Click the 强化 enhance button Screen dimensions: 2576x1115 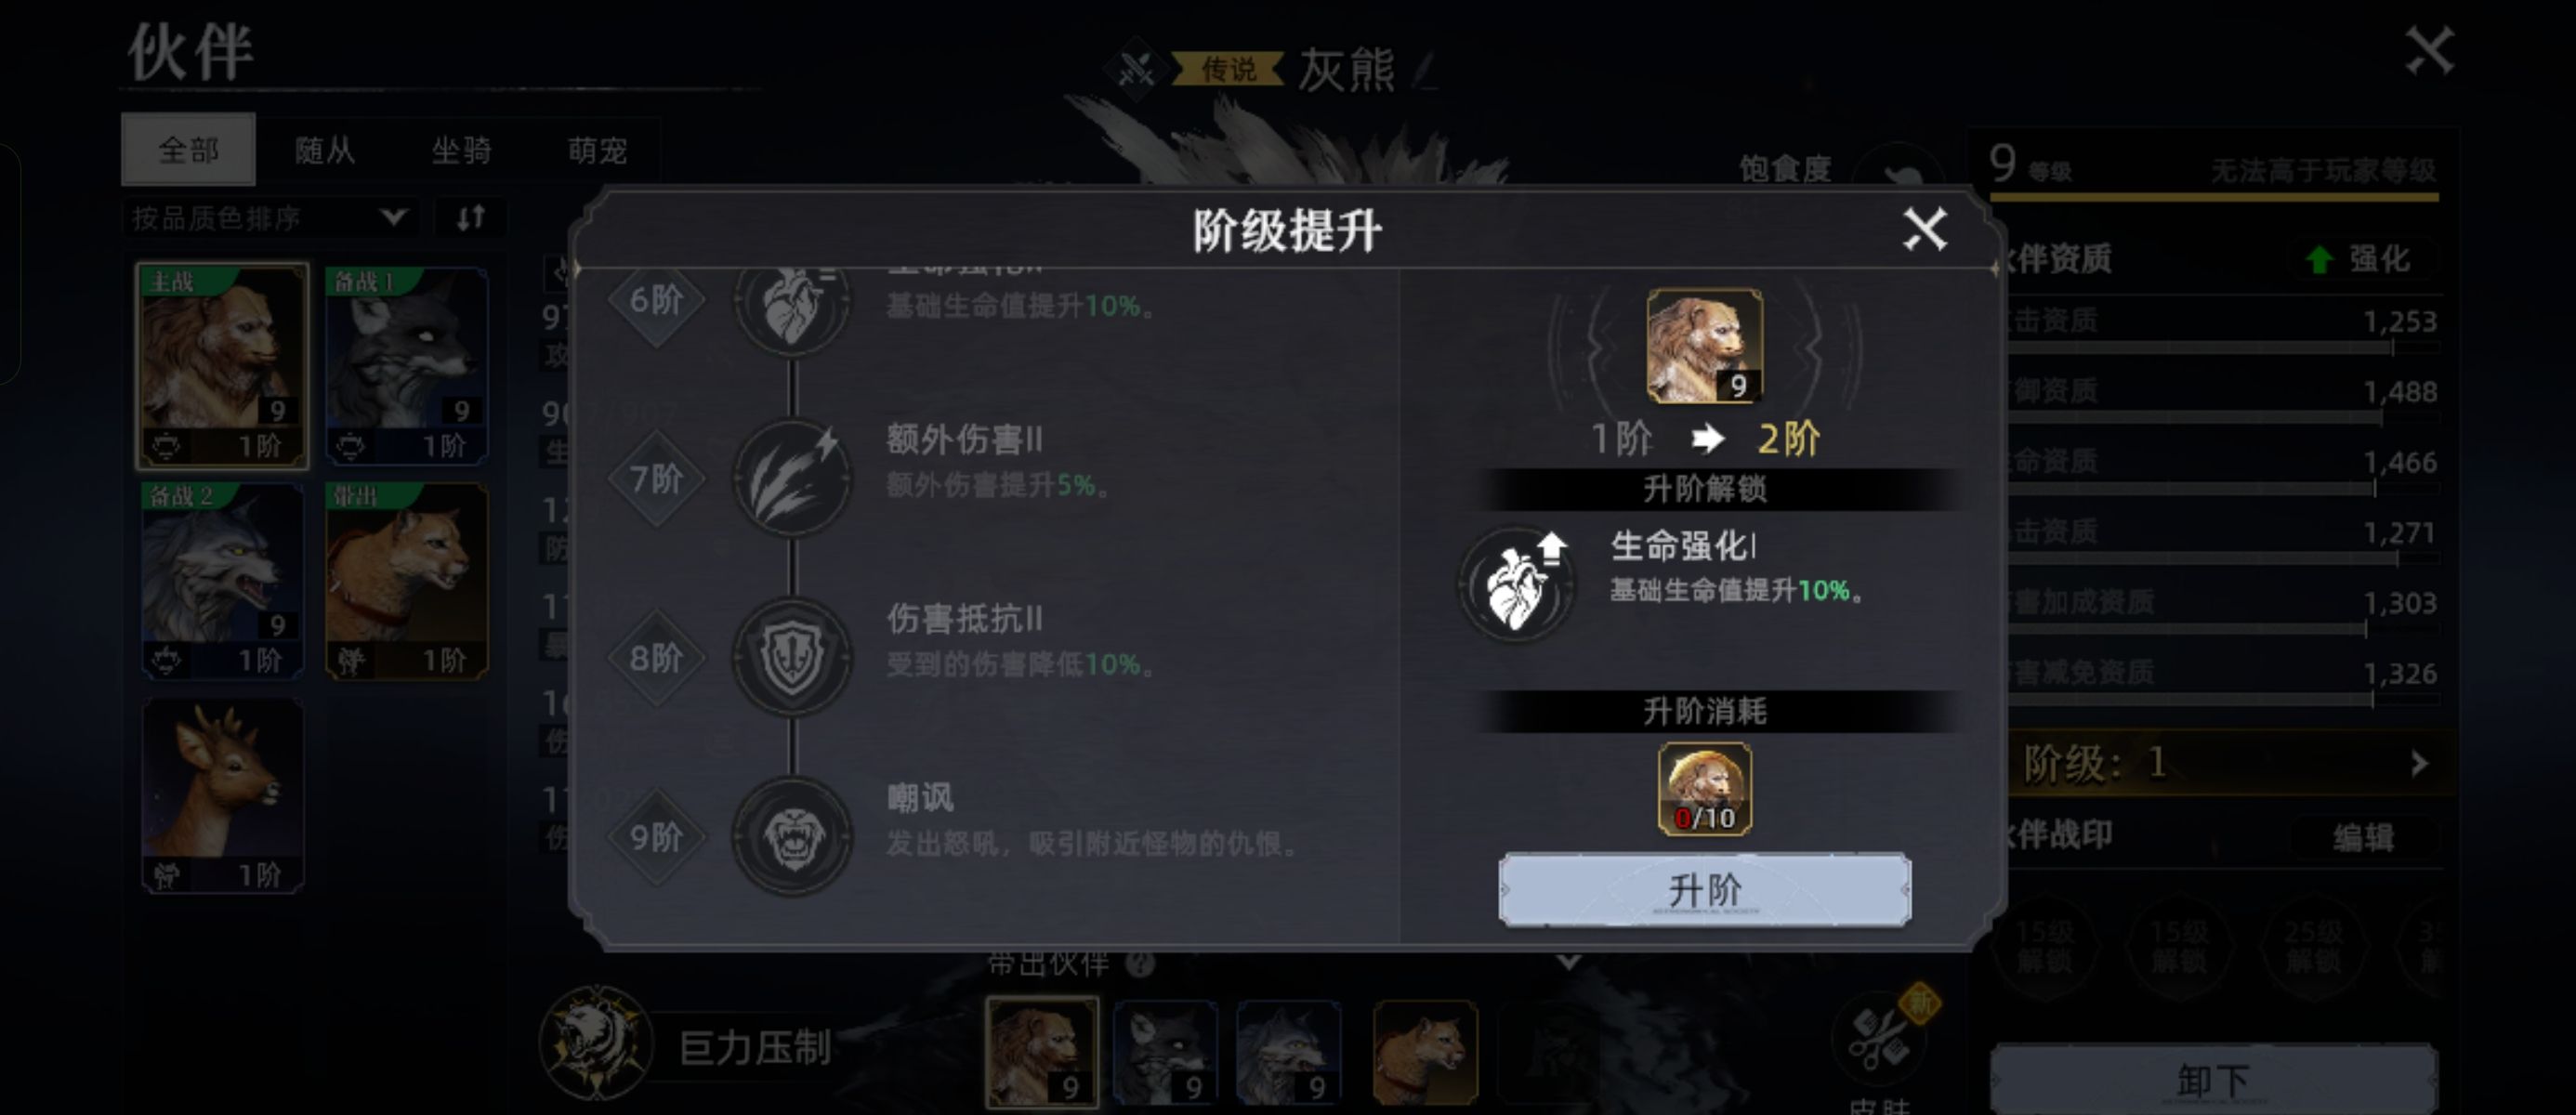pyautogui.click(x=2365, y=259)
